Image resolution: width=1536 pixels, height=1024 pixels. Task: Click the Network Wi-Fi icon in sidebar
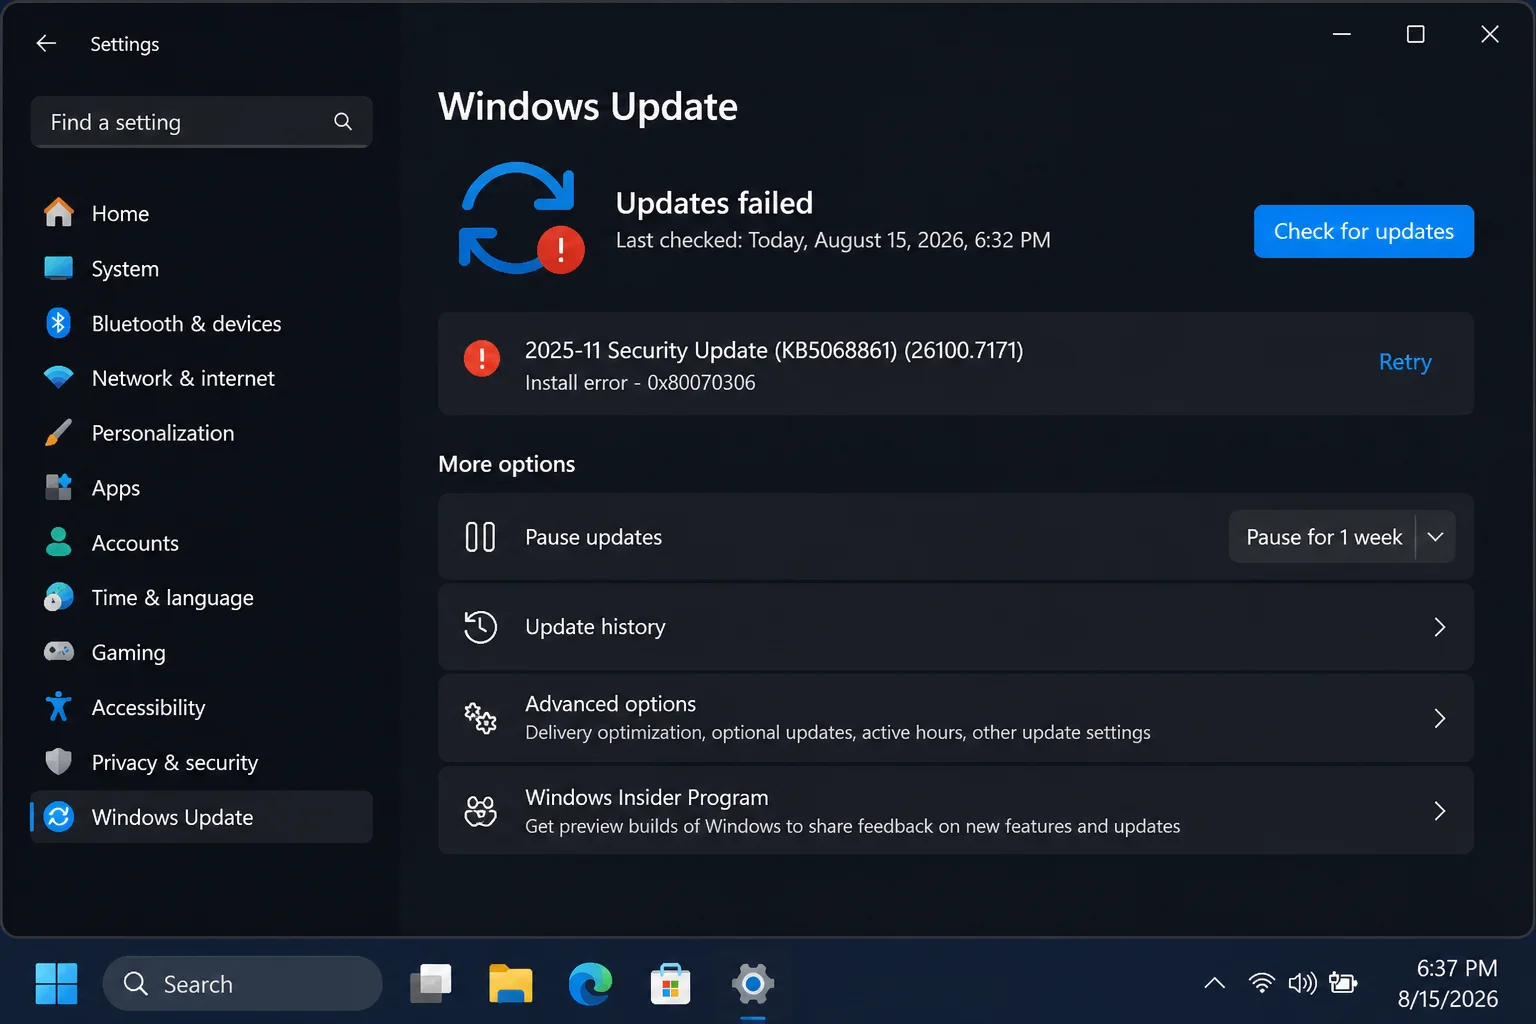[59, 378]
